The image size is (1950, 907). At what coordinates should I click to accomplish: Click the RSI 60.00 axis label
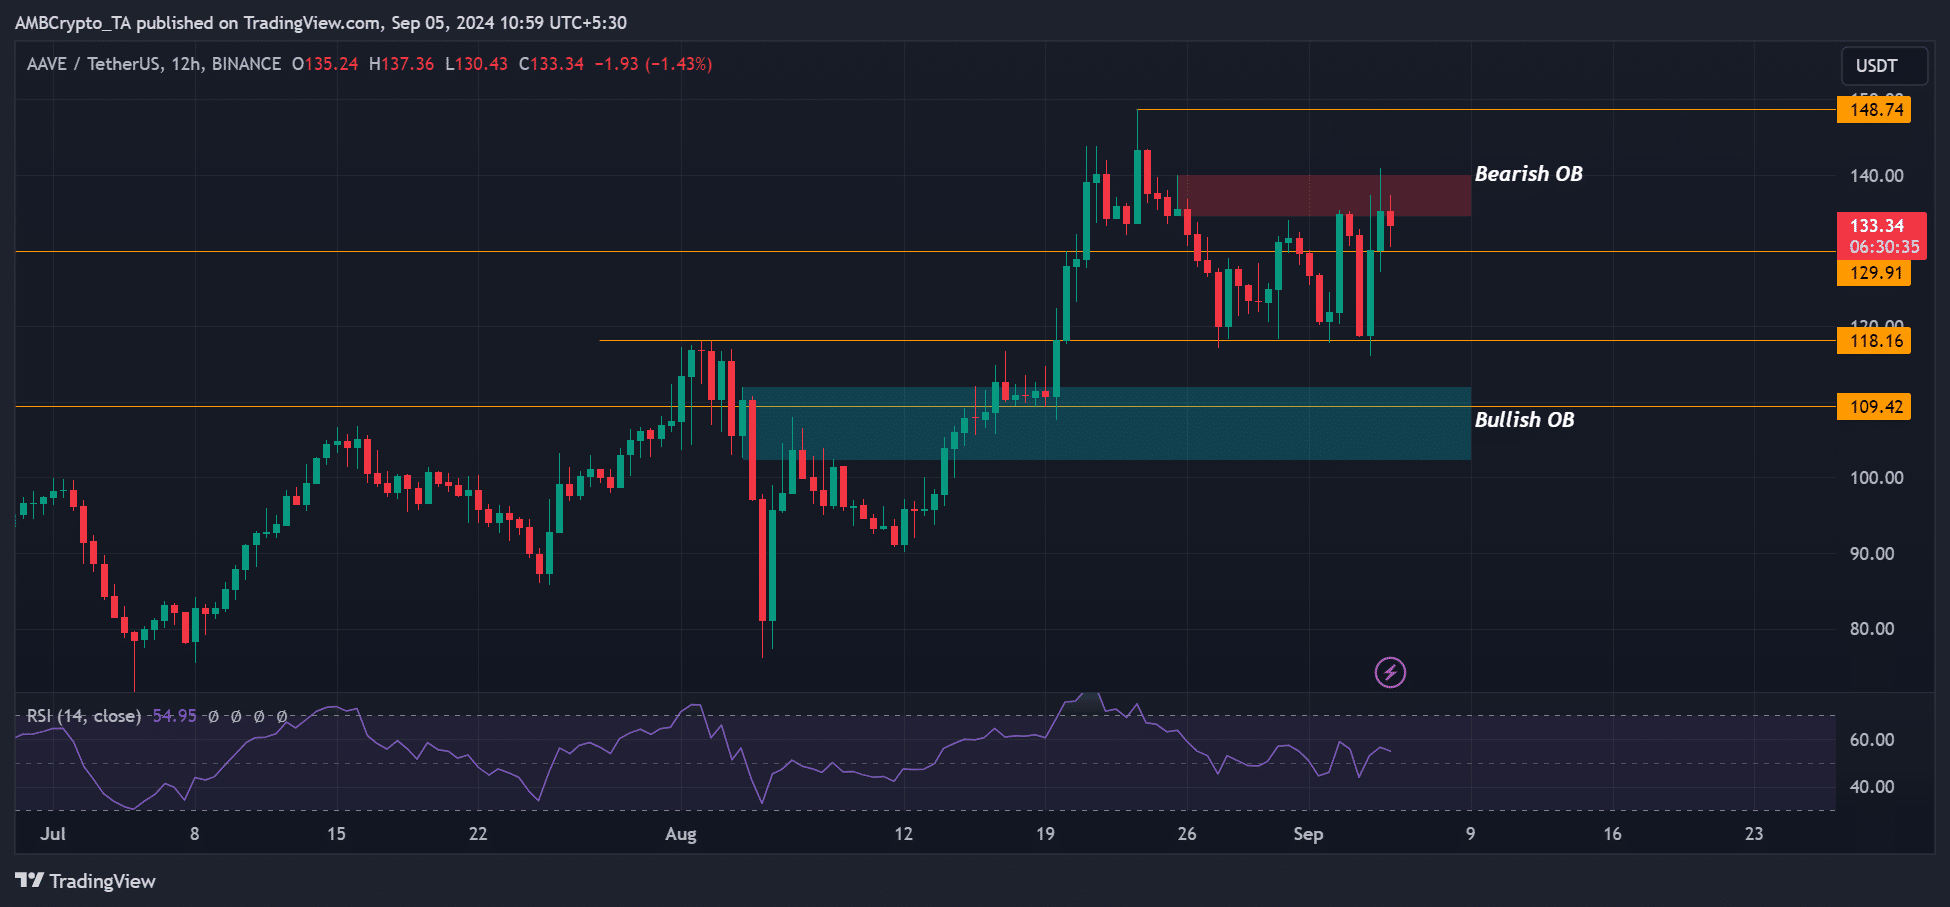point(1872,740)
